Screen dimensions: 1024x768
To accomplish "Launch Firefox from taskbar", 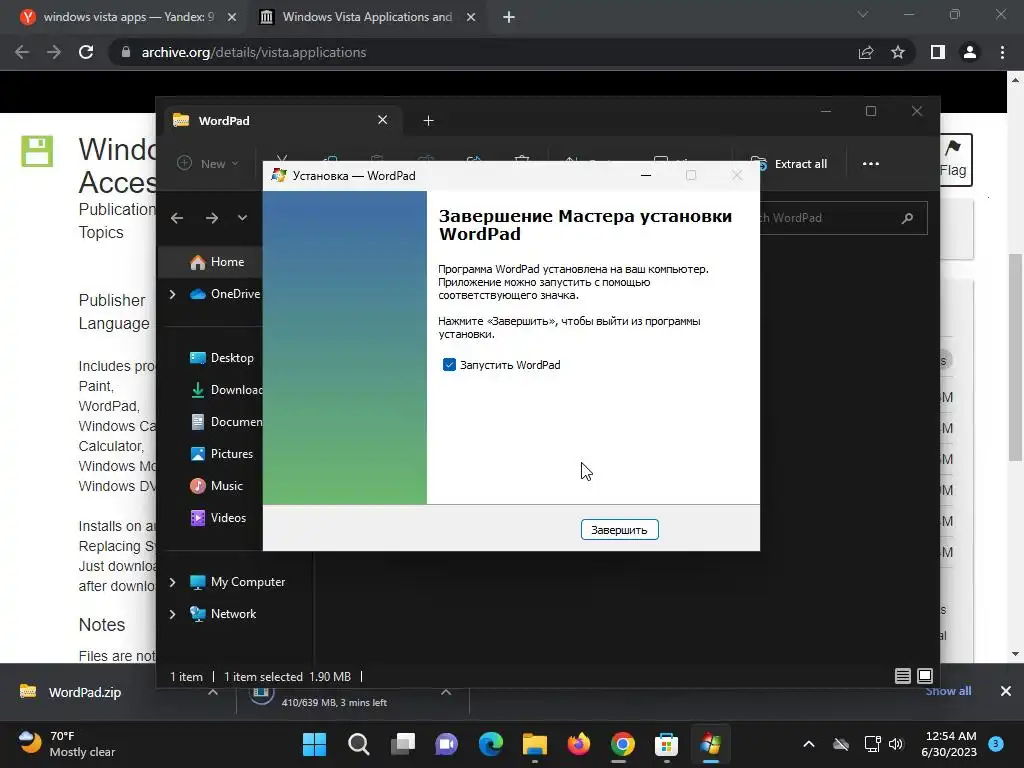I will 579,744.
